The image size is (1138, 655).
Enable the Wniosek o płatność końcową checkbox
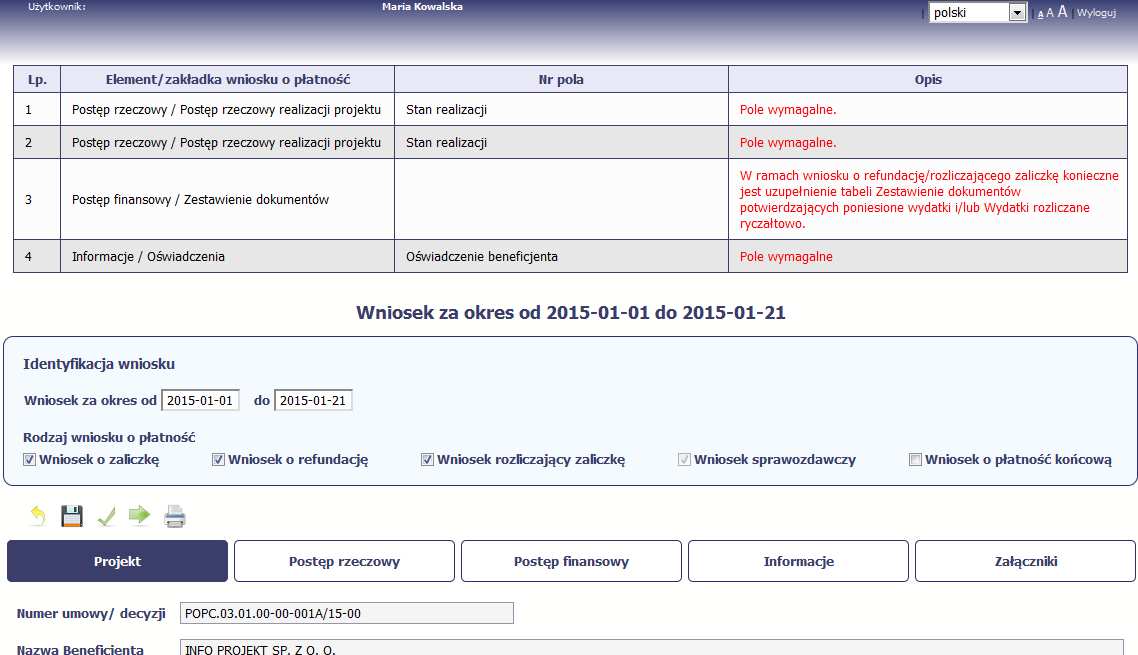[915, 460]
